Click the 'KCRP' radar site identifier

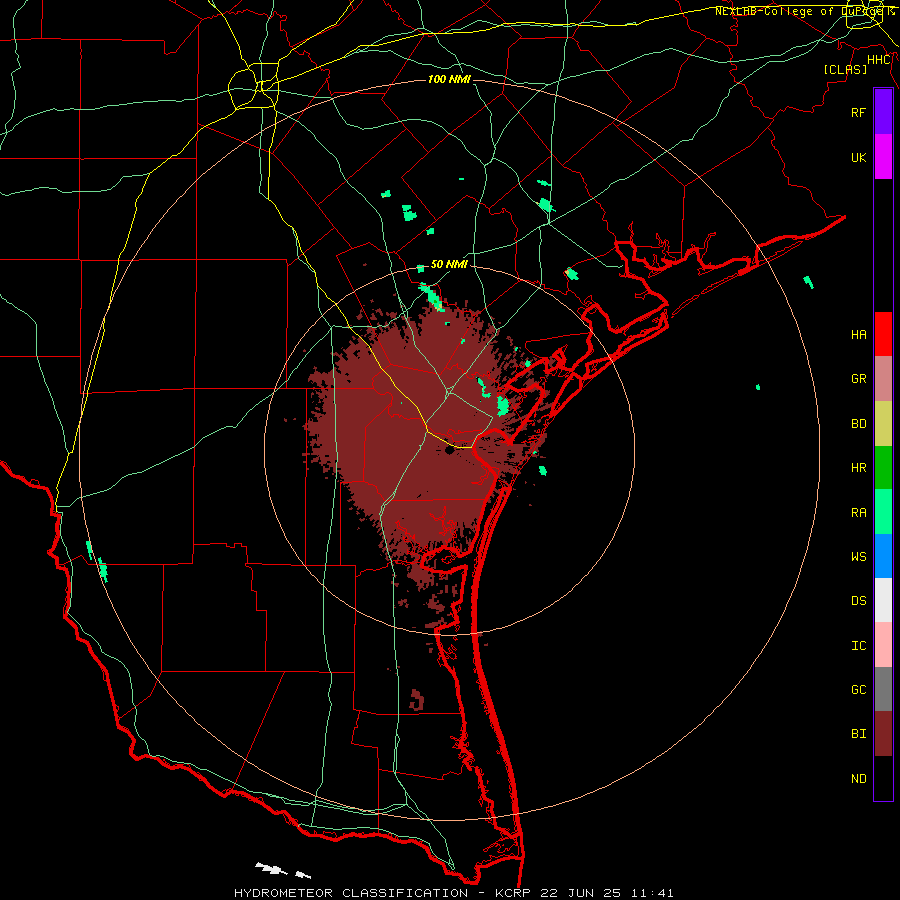point(511,893)
